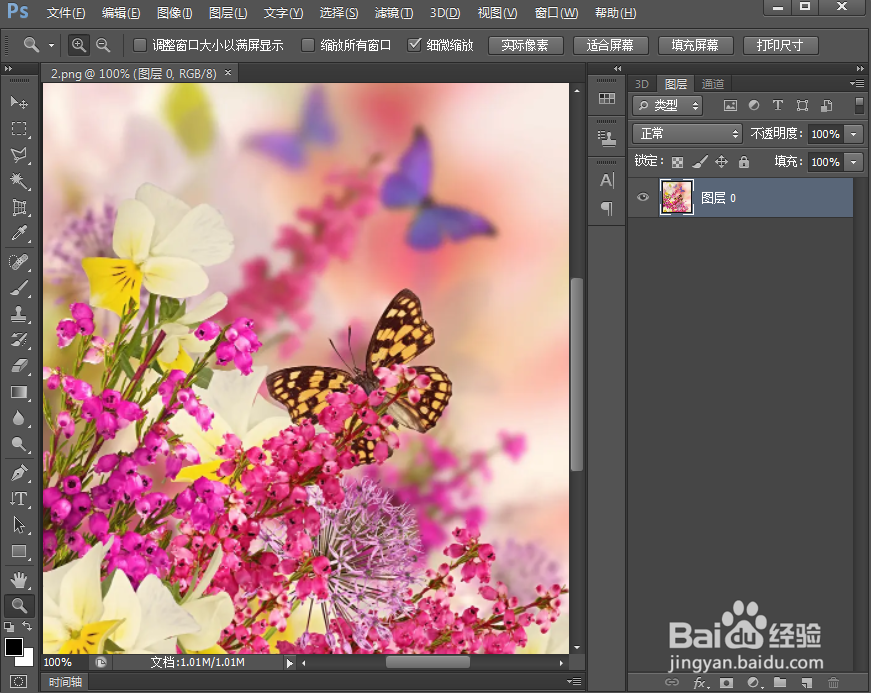The image size is (871, 693).
Task: Open the 滤镜(T) menu
Action: [x=394, y=13]
